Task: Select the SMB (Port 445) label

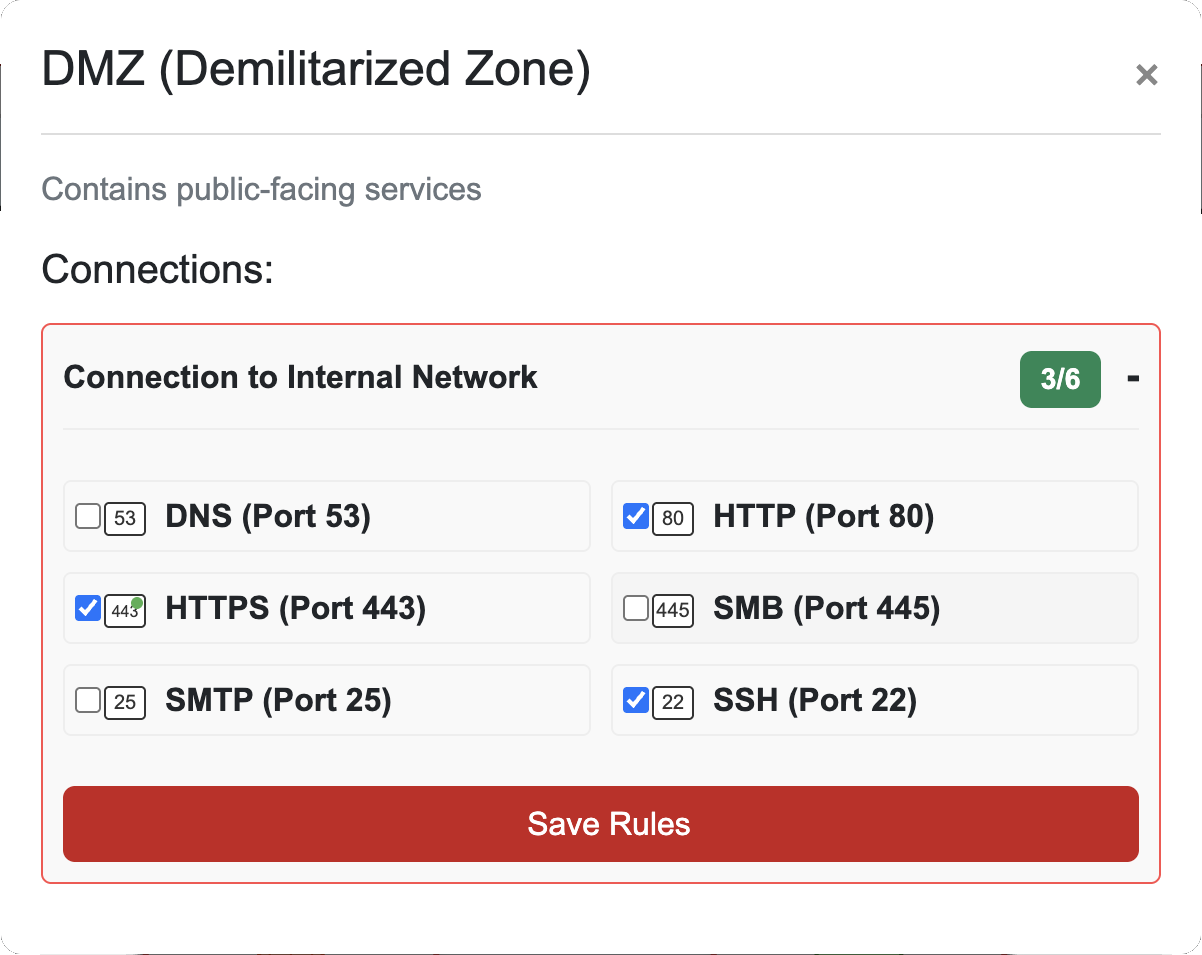Action: click(x=826, y=609)
